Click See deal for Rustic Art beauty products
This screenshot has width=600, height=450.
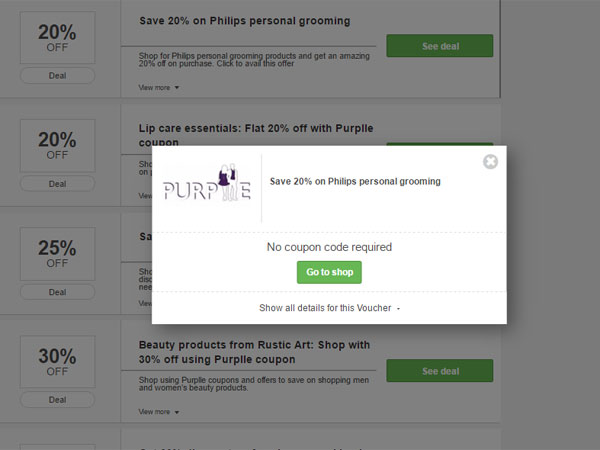click(x=439, y=371)
